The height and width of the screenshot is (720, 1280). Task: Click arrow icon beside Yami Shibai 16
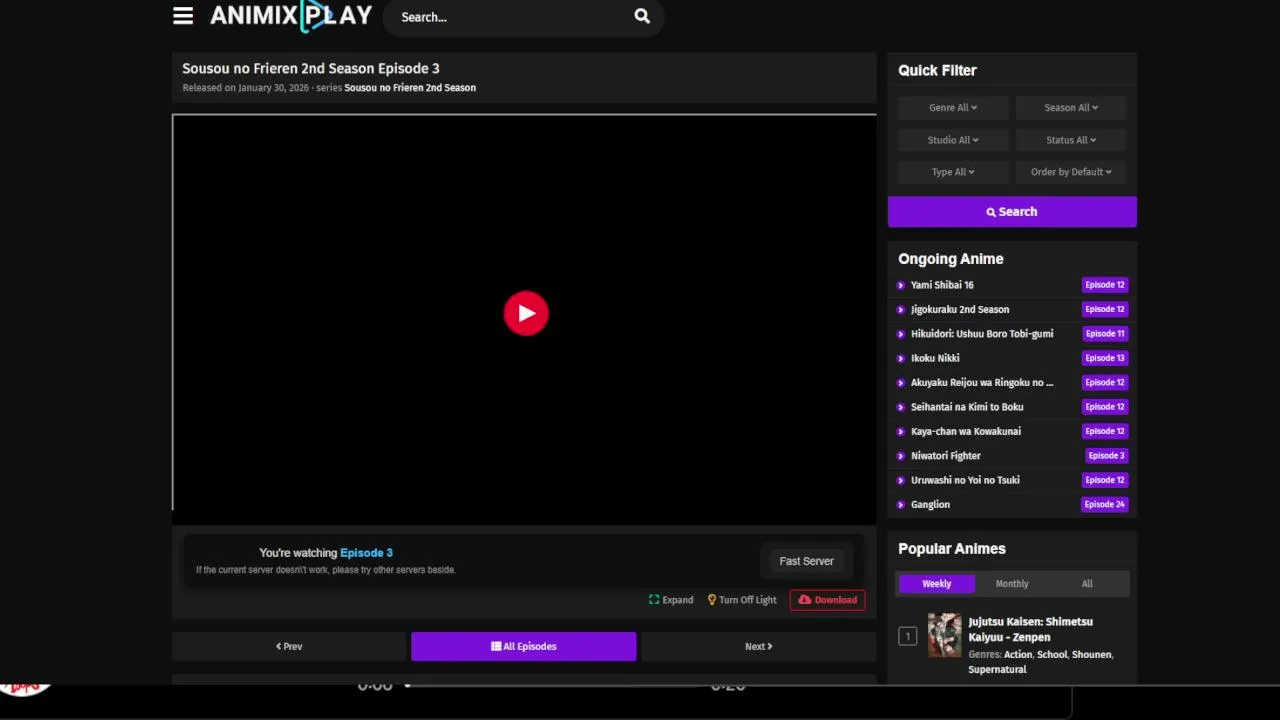[901, 285]
